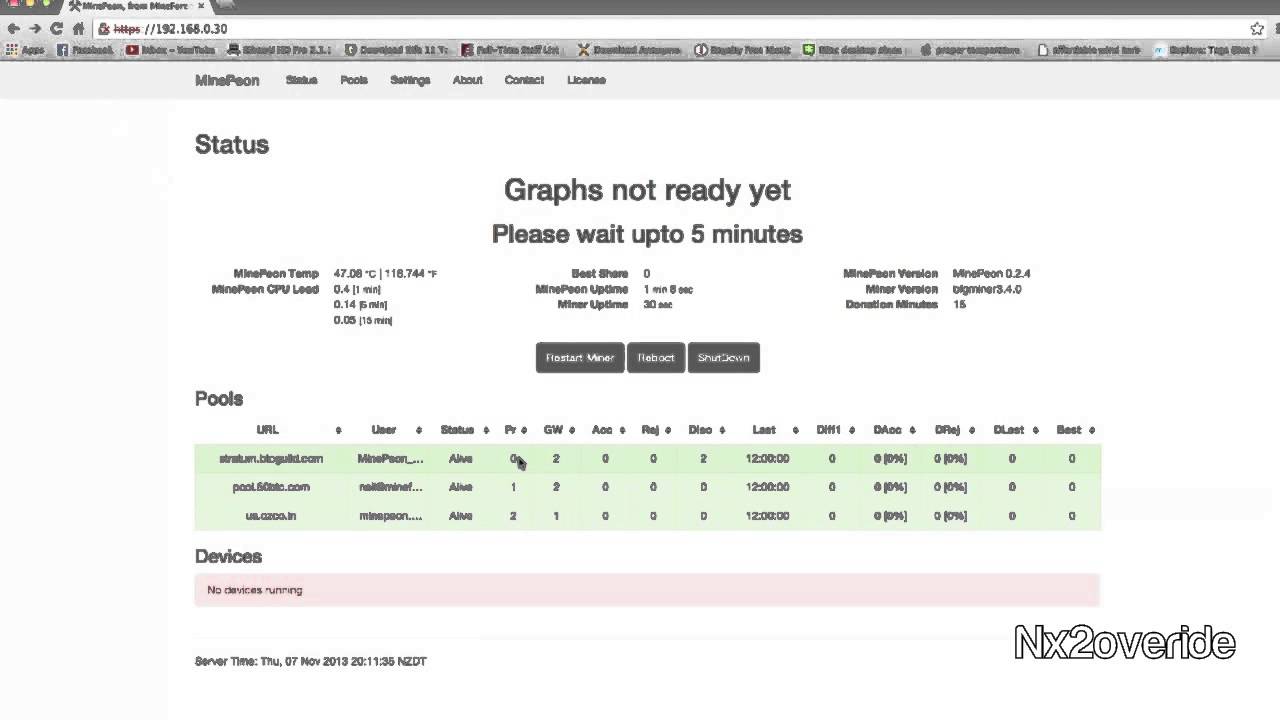Click the pool.50btc.com pool URL
The image size is (1280, 720).
point(271,487)
